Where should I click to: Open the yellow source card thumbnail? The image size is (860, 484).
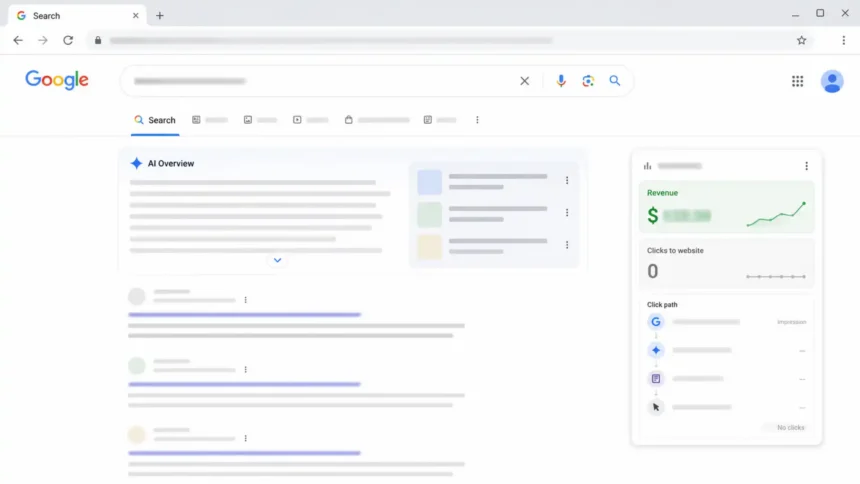(429, 247)
